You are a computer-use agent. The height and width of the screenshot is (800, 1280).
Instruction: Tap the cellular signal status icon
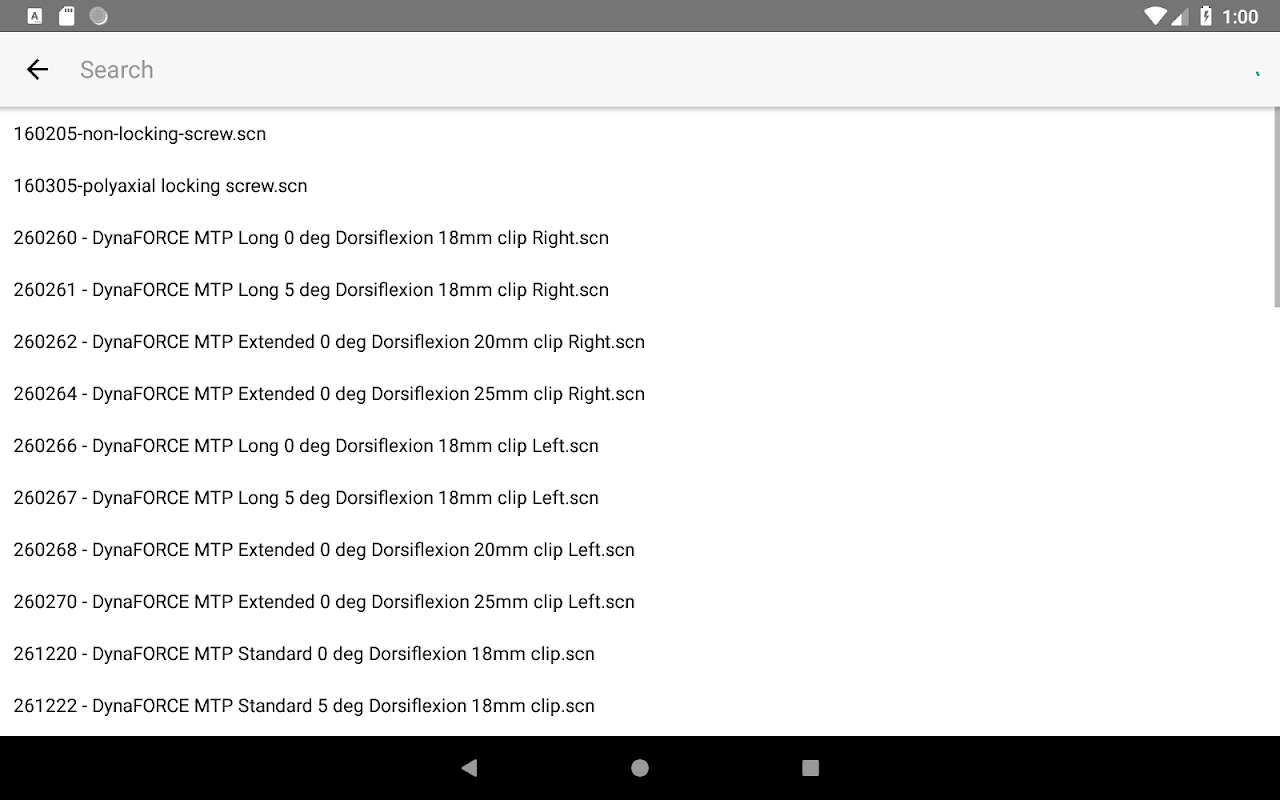point(1180,16)
